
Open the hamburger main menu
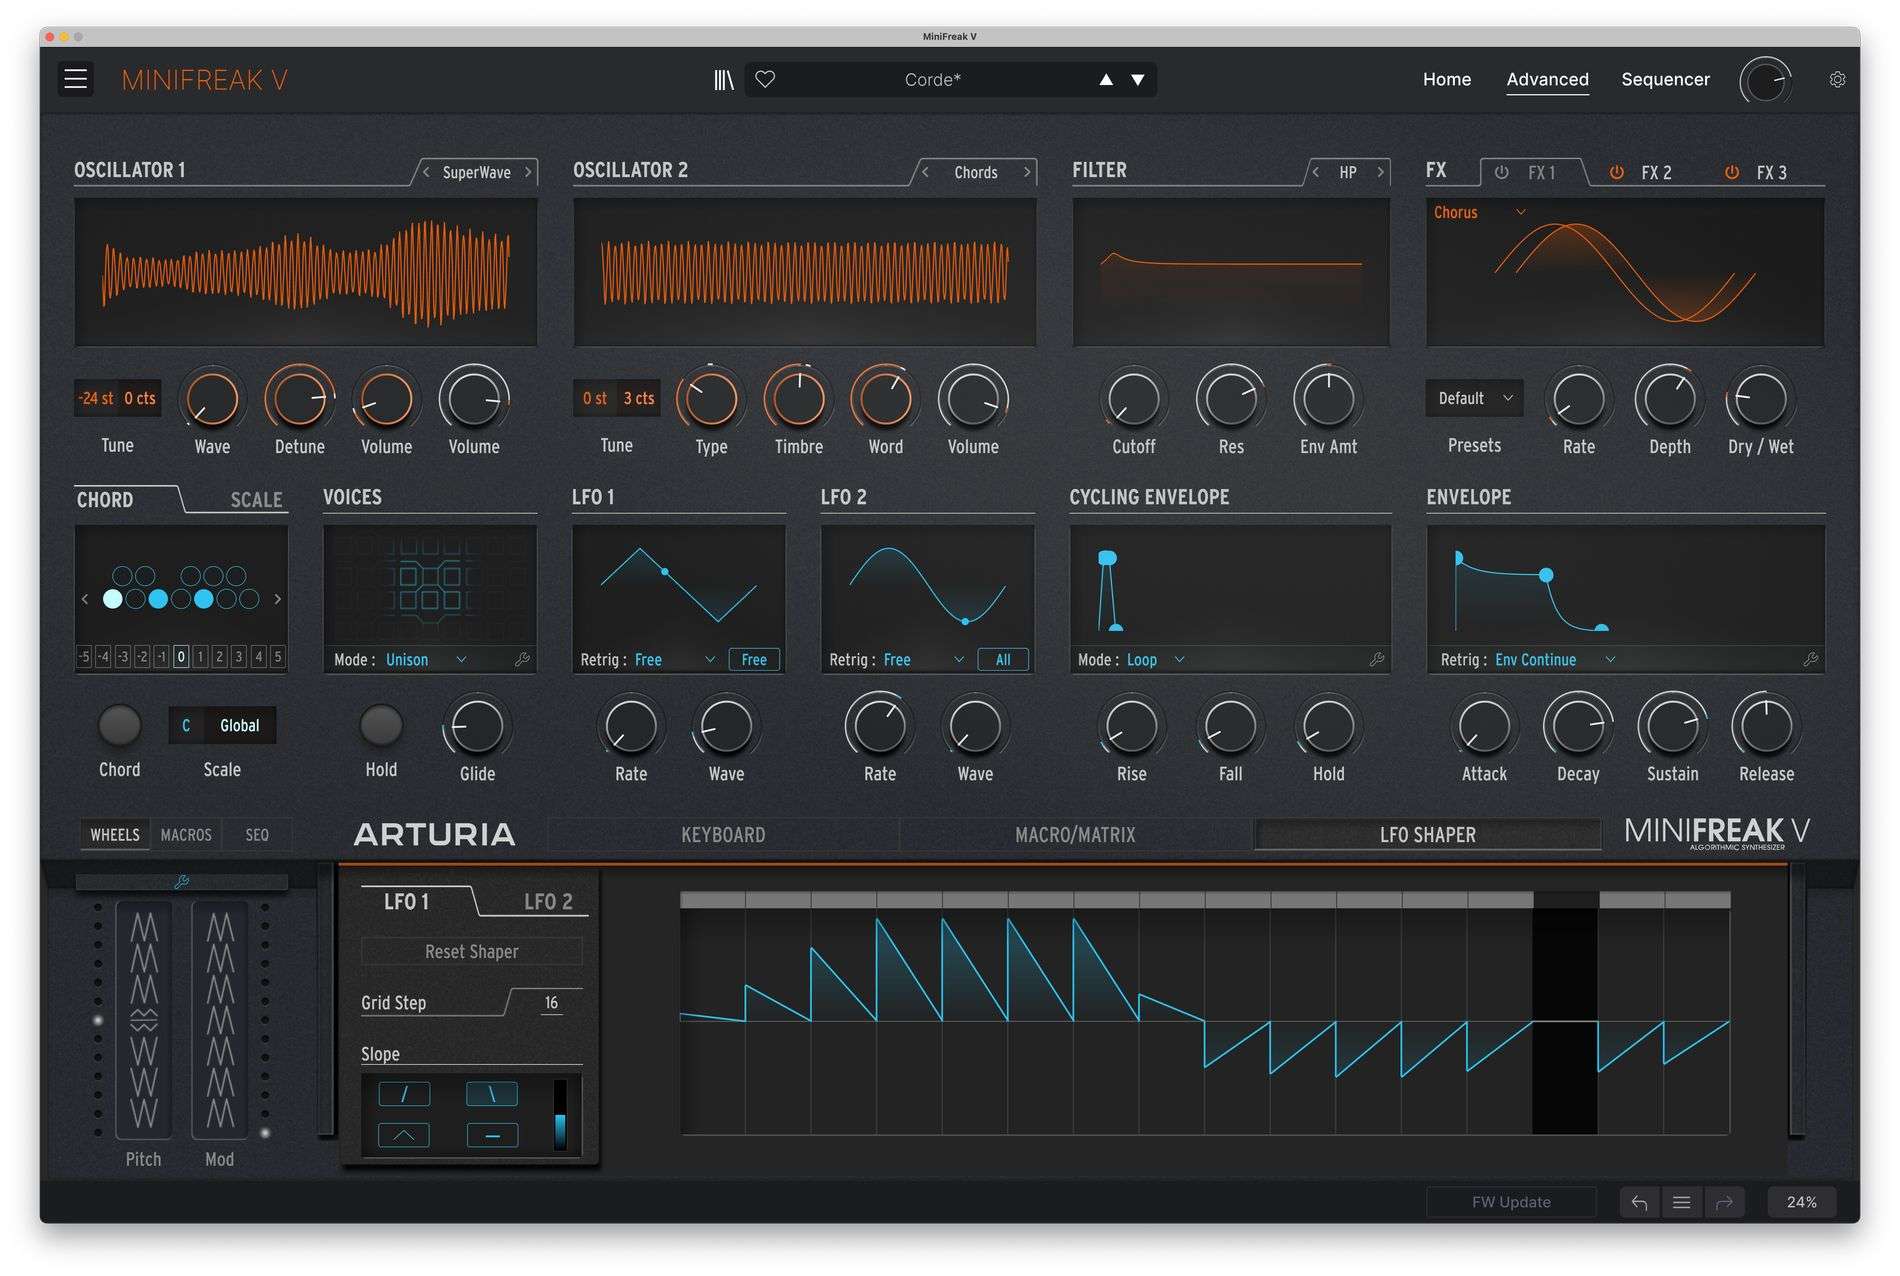pos(75,79)
